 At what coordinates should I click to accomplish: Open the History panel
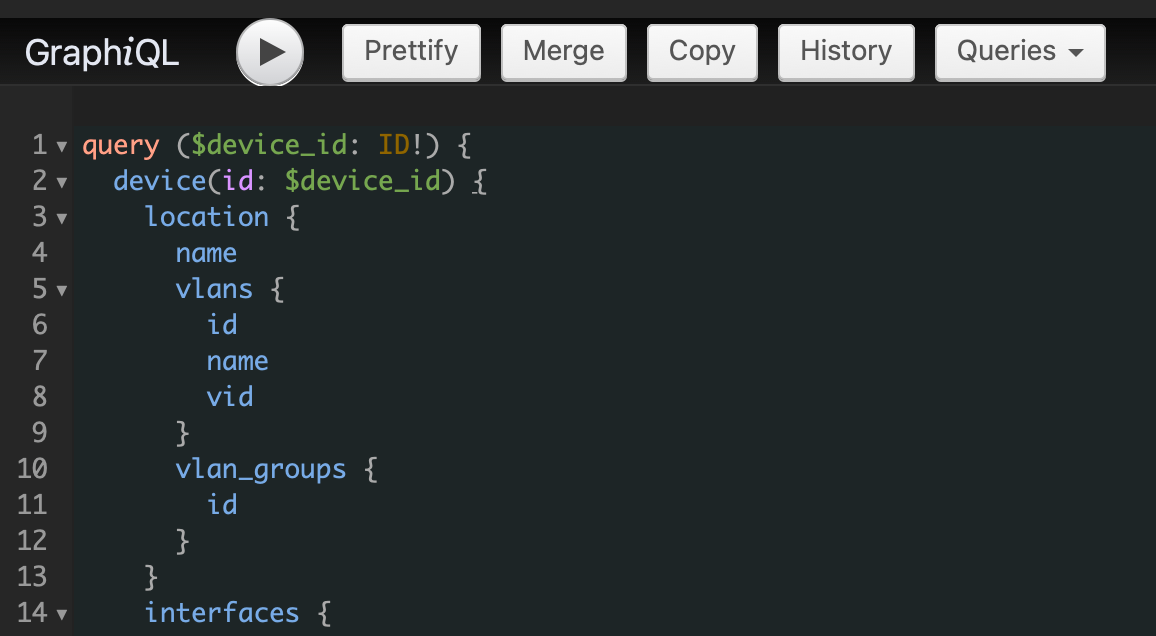pos(846,51)
